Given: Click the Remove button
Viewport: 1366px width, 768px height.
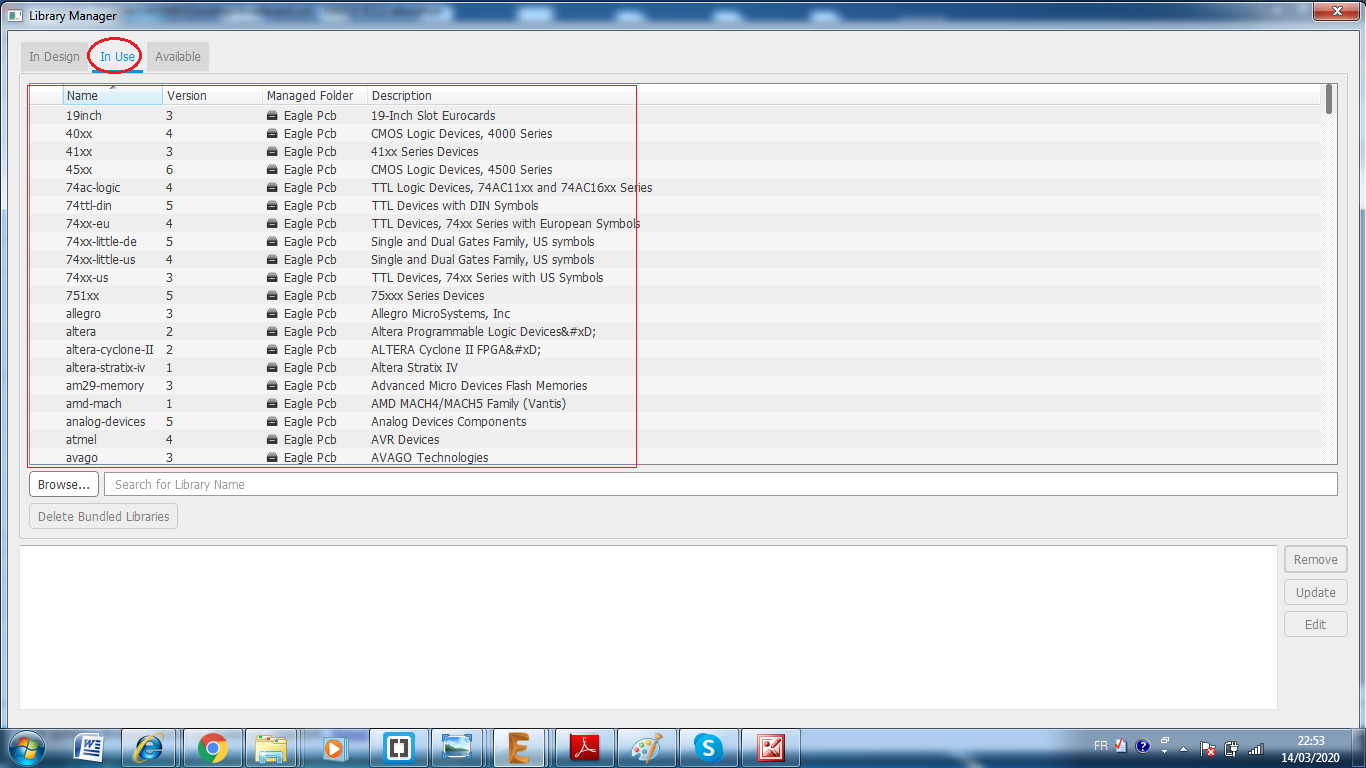Looking at the screenshot, I should tap(1316, 560).
